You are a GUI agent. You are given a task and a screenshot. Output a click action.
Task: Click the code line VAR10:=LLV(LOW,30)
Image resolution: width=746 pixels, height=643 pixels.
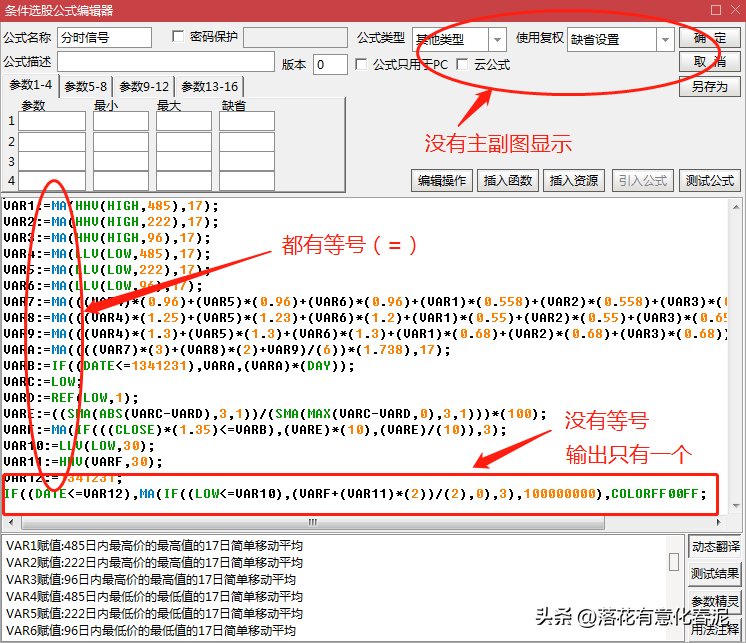pos(79,446)
